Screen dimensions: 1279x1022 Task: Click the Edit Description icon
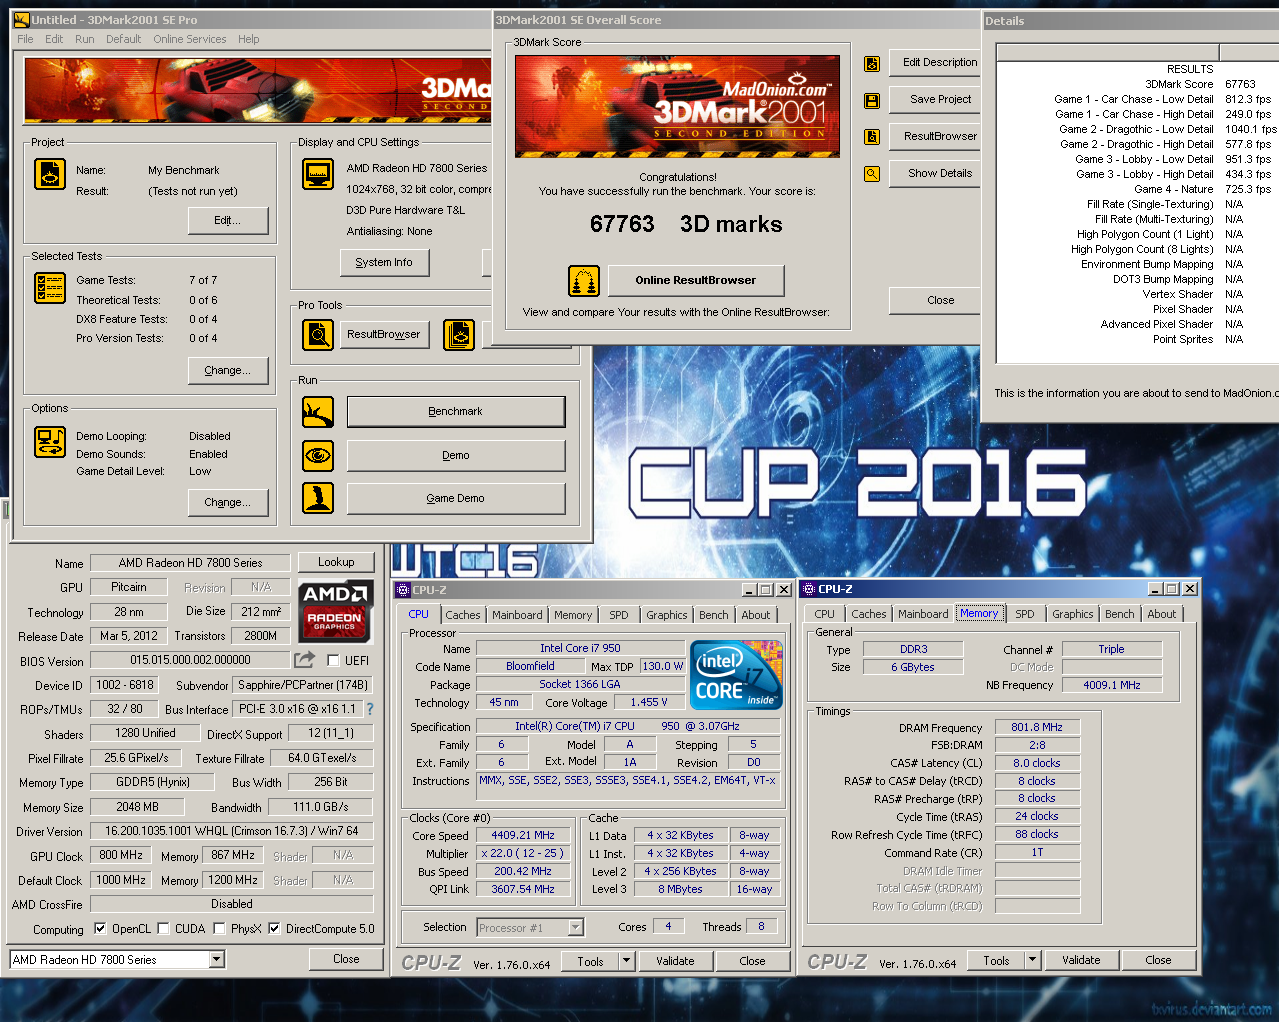pyautogui.click(x=872, y=63)
